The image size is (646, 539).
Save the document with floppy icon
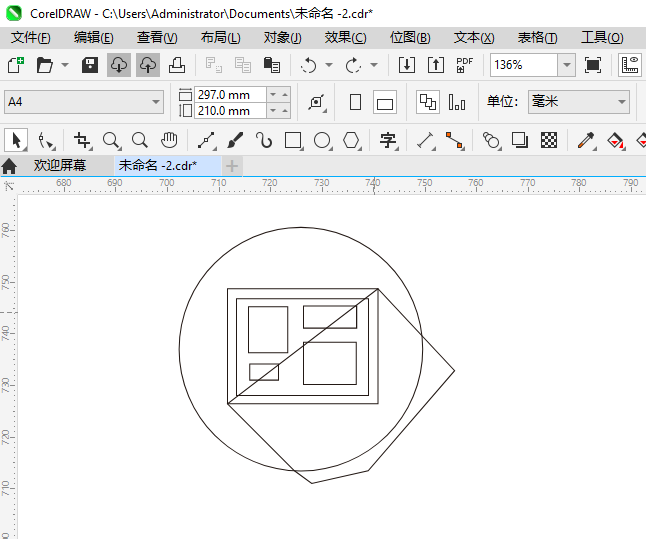(89, 65)
